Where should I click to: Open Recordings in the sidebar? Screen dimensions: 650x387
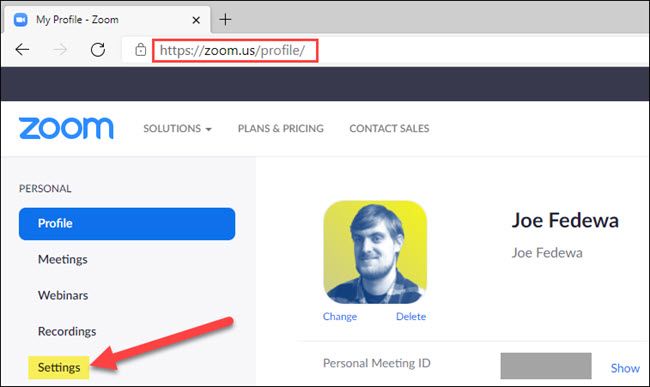(x=67, y=331)
